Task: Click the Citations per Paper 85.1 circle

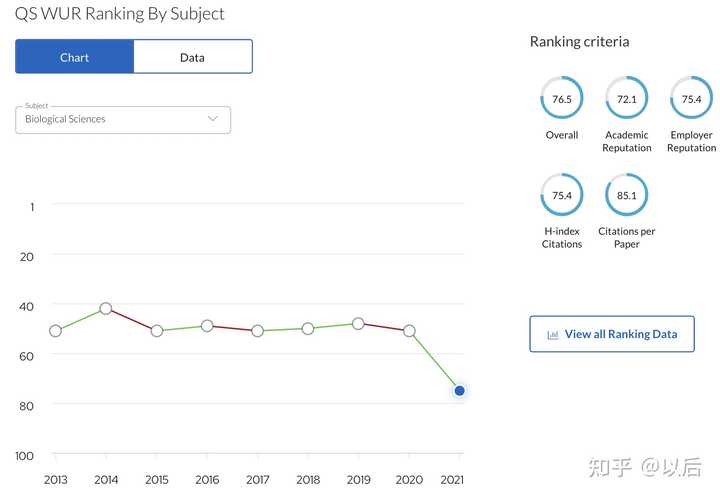Action: (x=626, y=194)
